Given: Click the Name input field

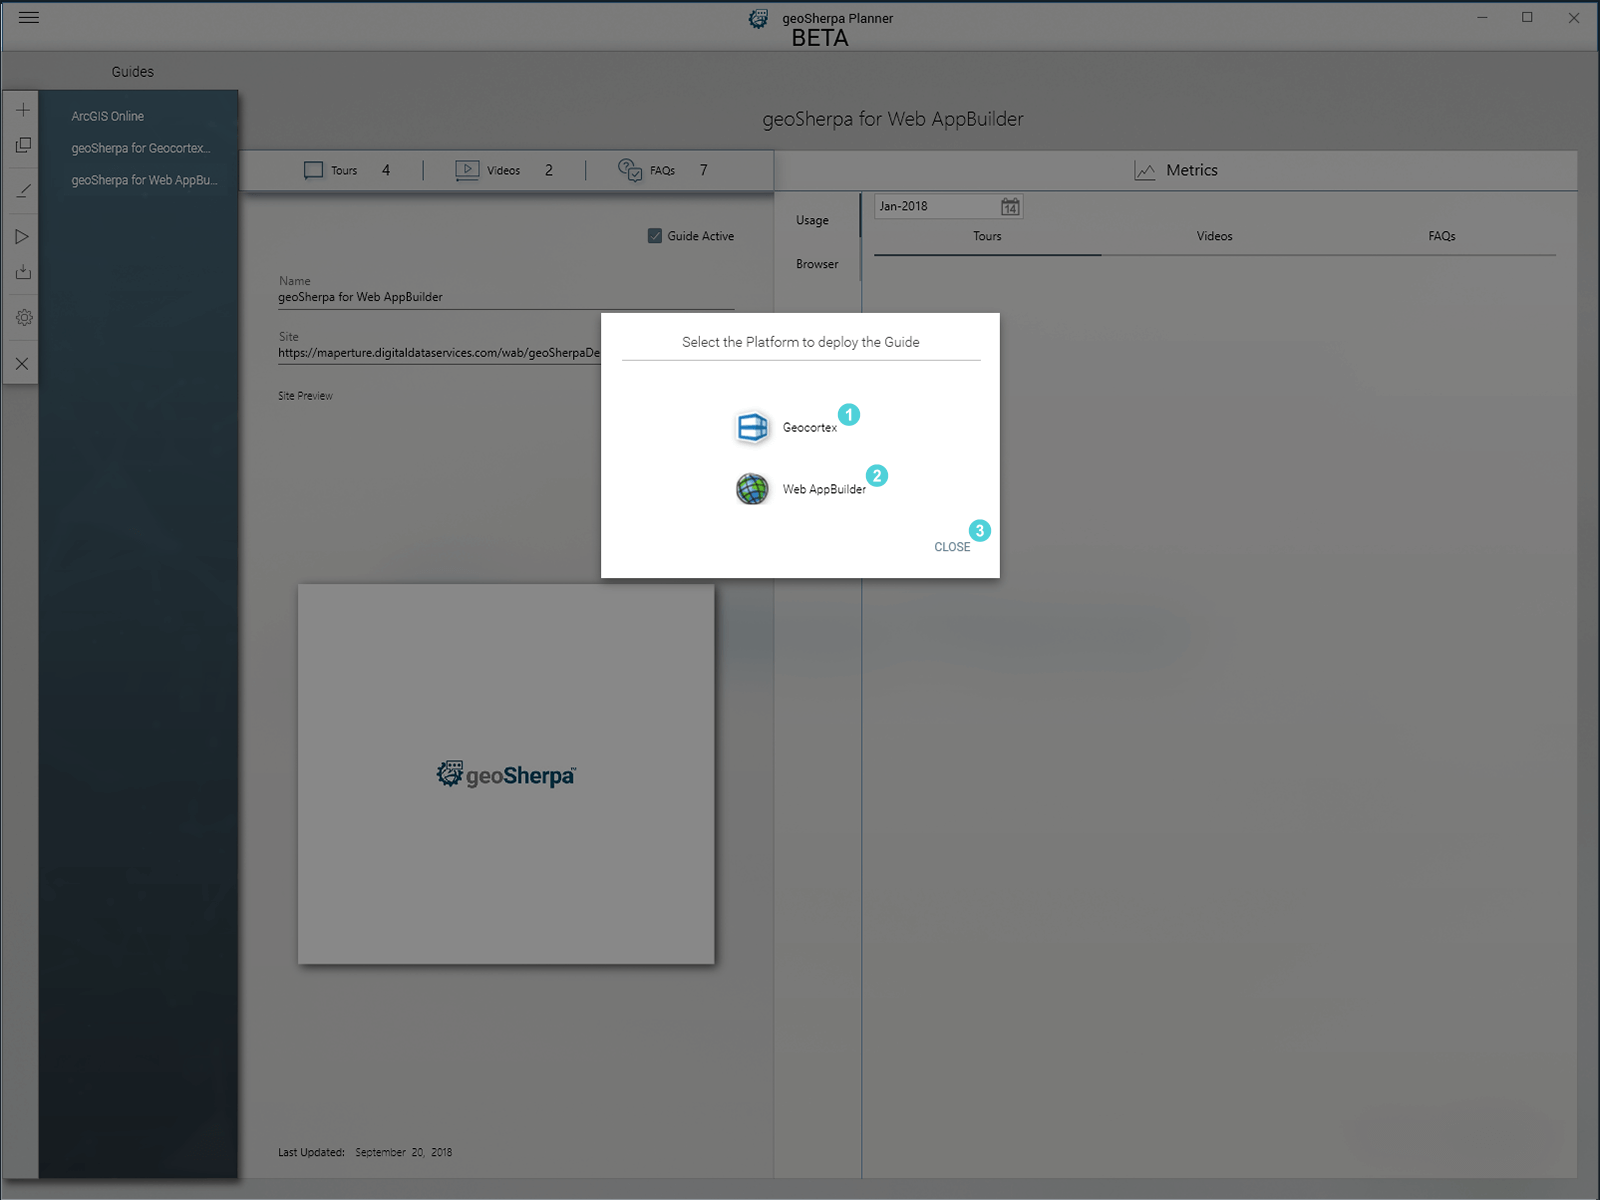Looking at the screenshot, I should point(506,298).
